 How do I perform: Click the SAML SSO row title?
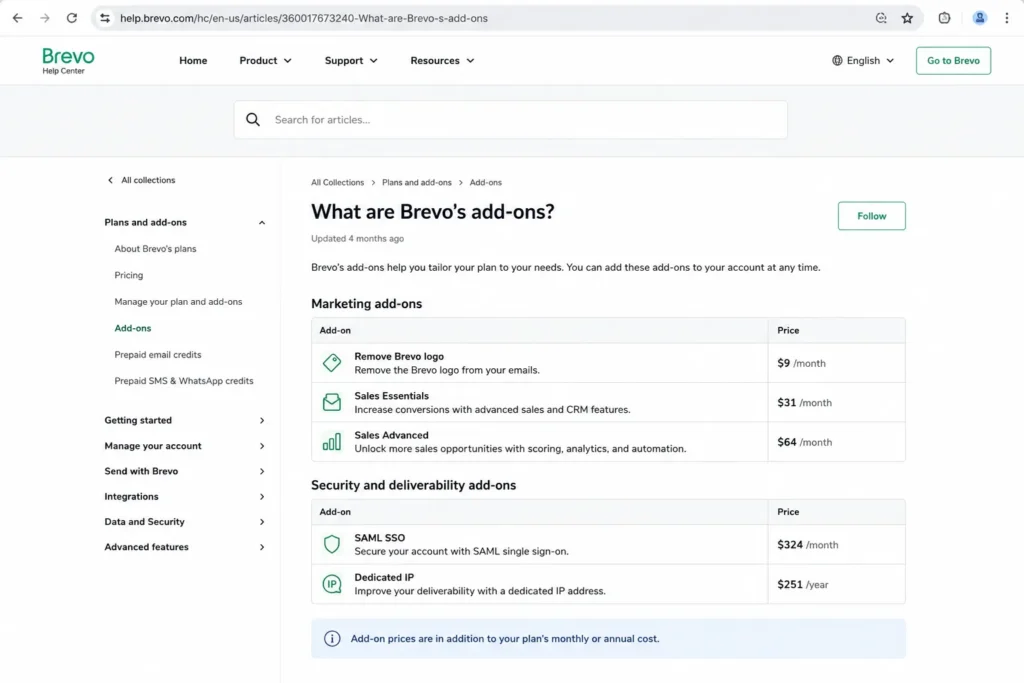(379, 538)
